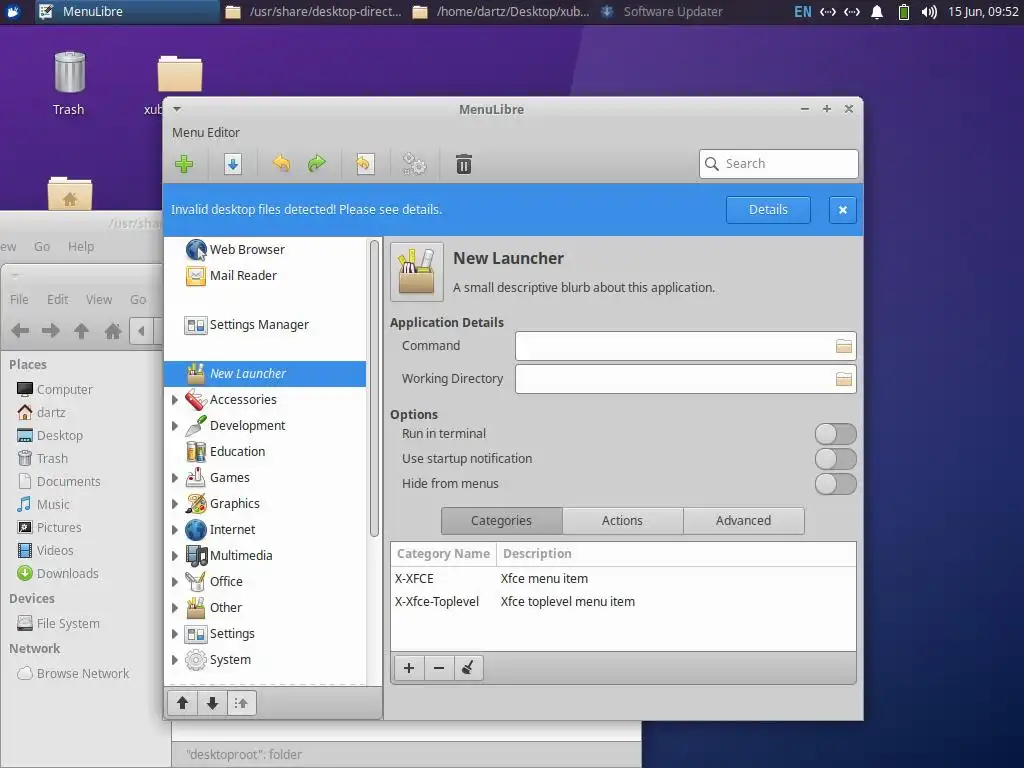The width and height of the screenshot is (1024, 768).
Task: Expand the Other category
Action: pos(174,607)
